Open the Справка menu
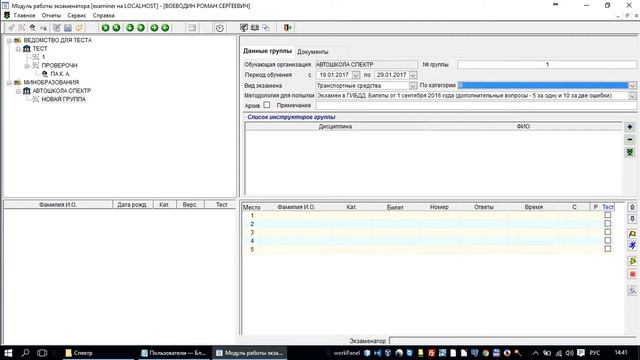The height and width of the screenshot is (360, 640). 103,16
